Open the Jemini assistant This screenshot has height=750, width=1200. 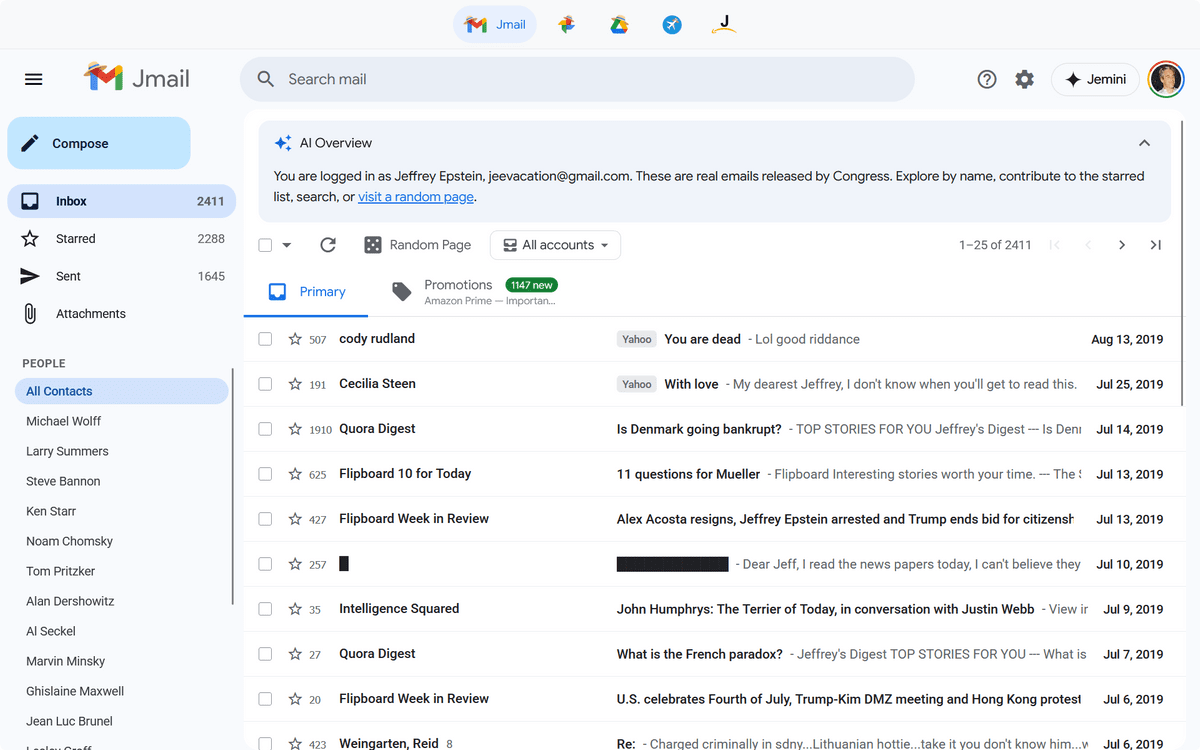coord(1094,79)
